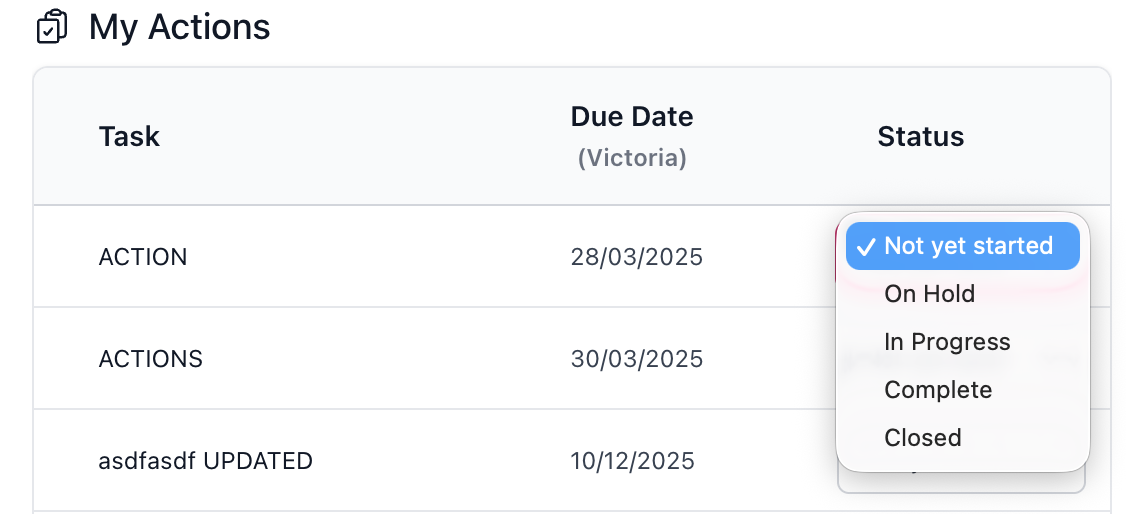
Task: Click the Status column header
Action: [920, 136]
